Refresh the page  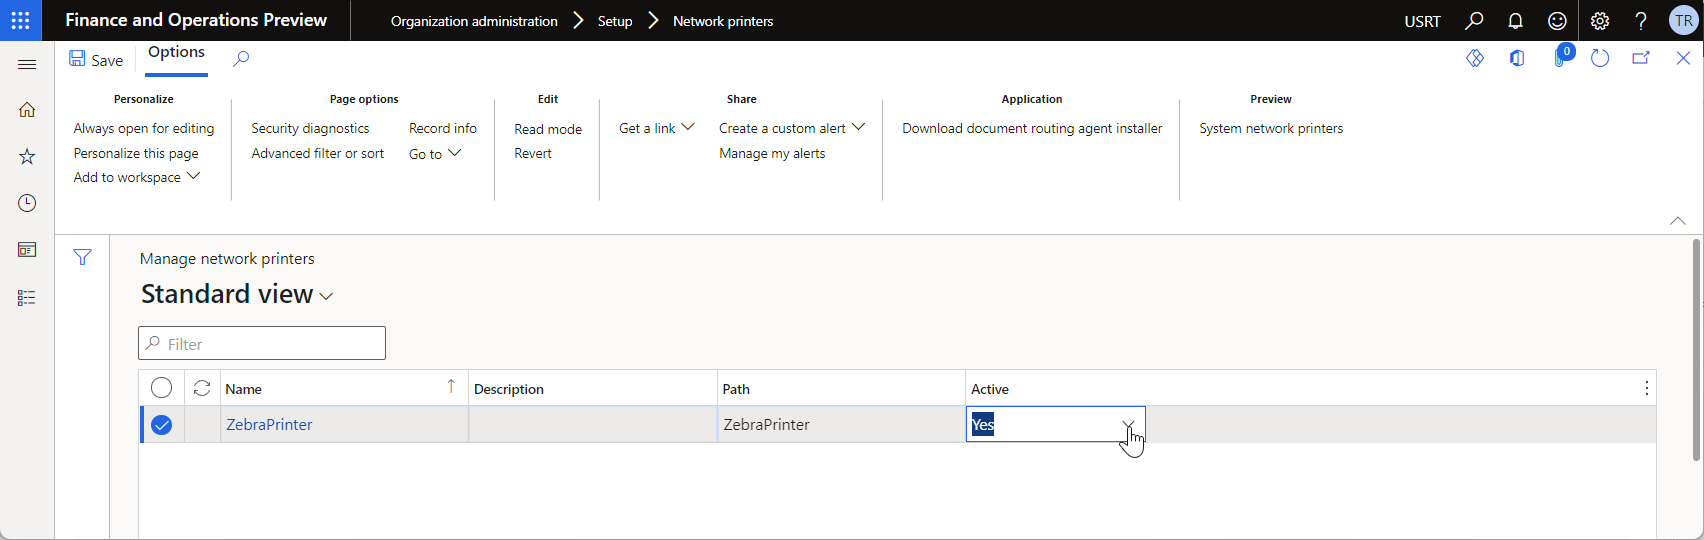coord(1600,58)
